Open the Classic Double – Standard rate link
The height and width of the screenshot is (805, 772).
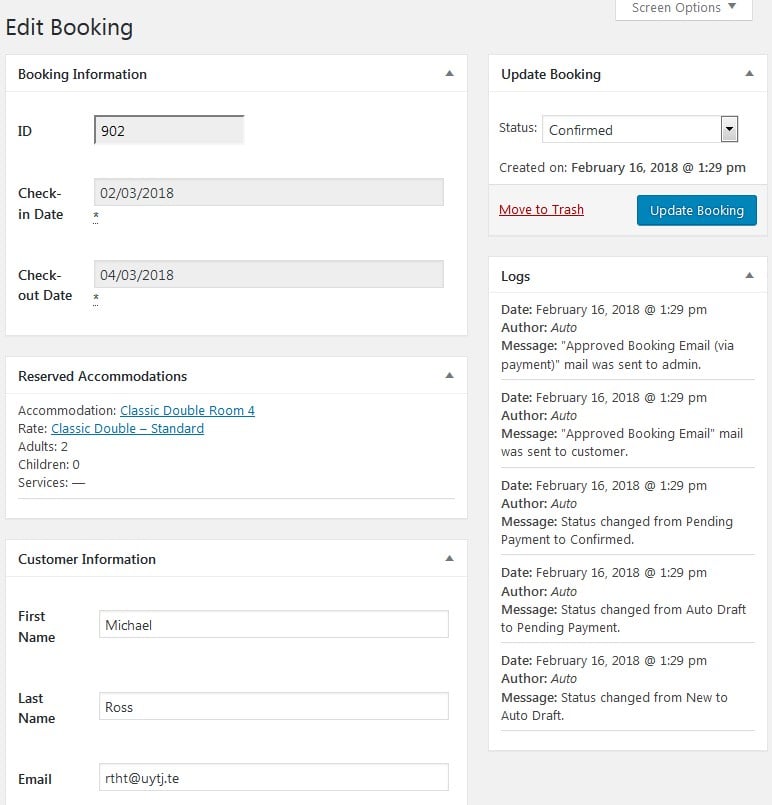pyautogui.click(x=127, y=429)
